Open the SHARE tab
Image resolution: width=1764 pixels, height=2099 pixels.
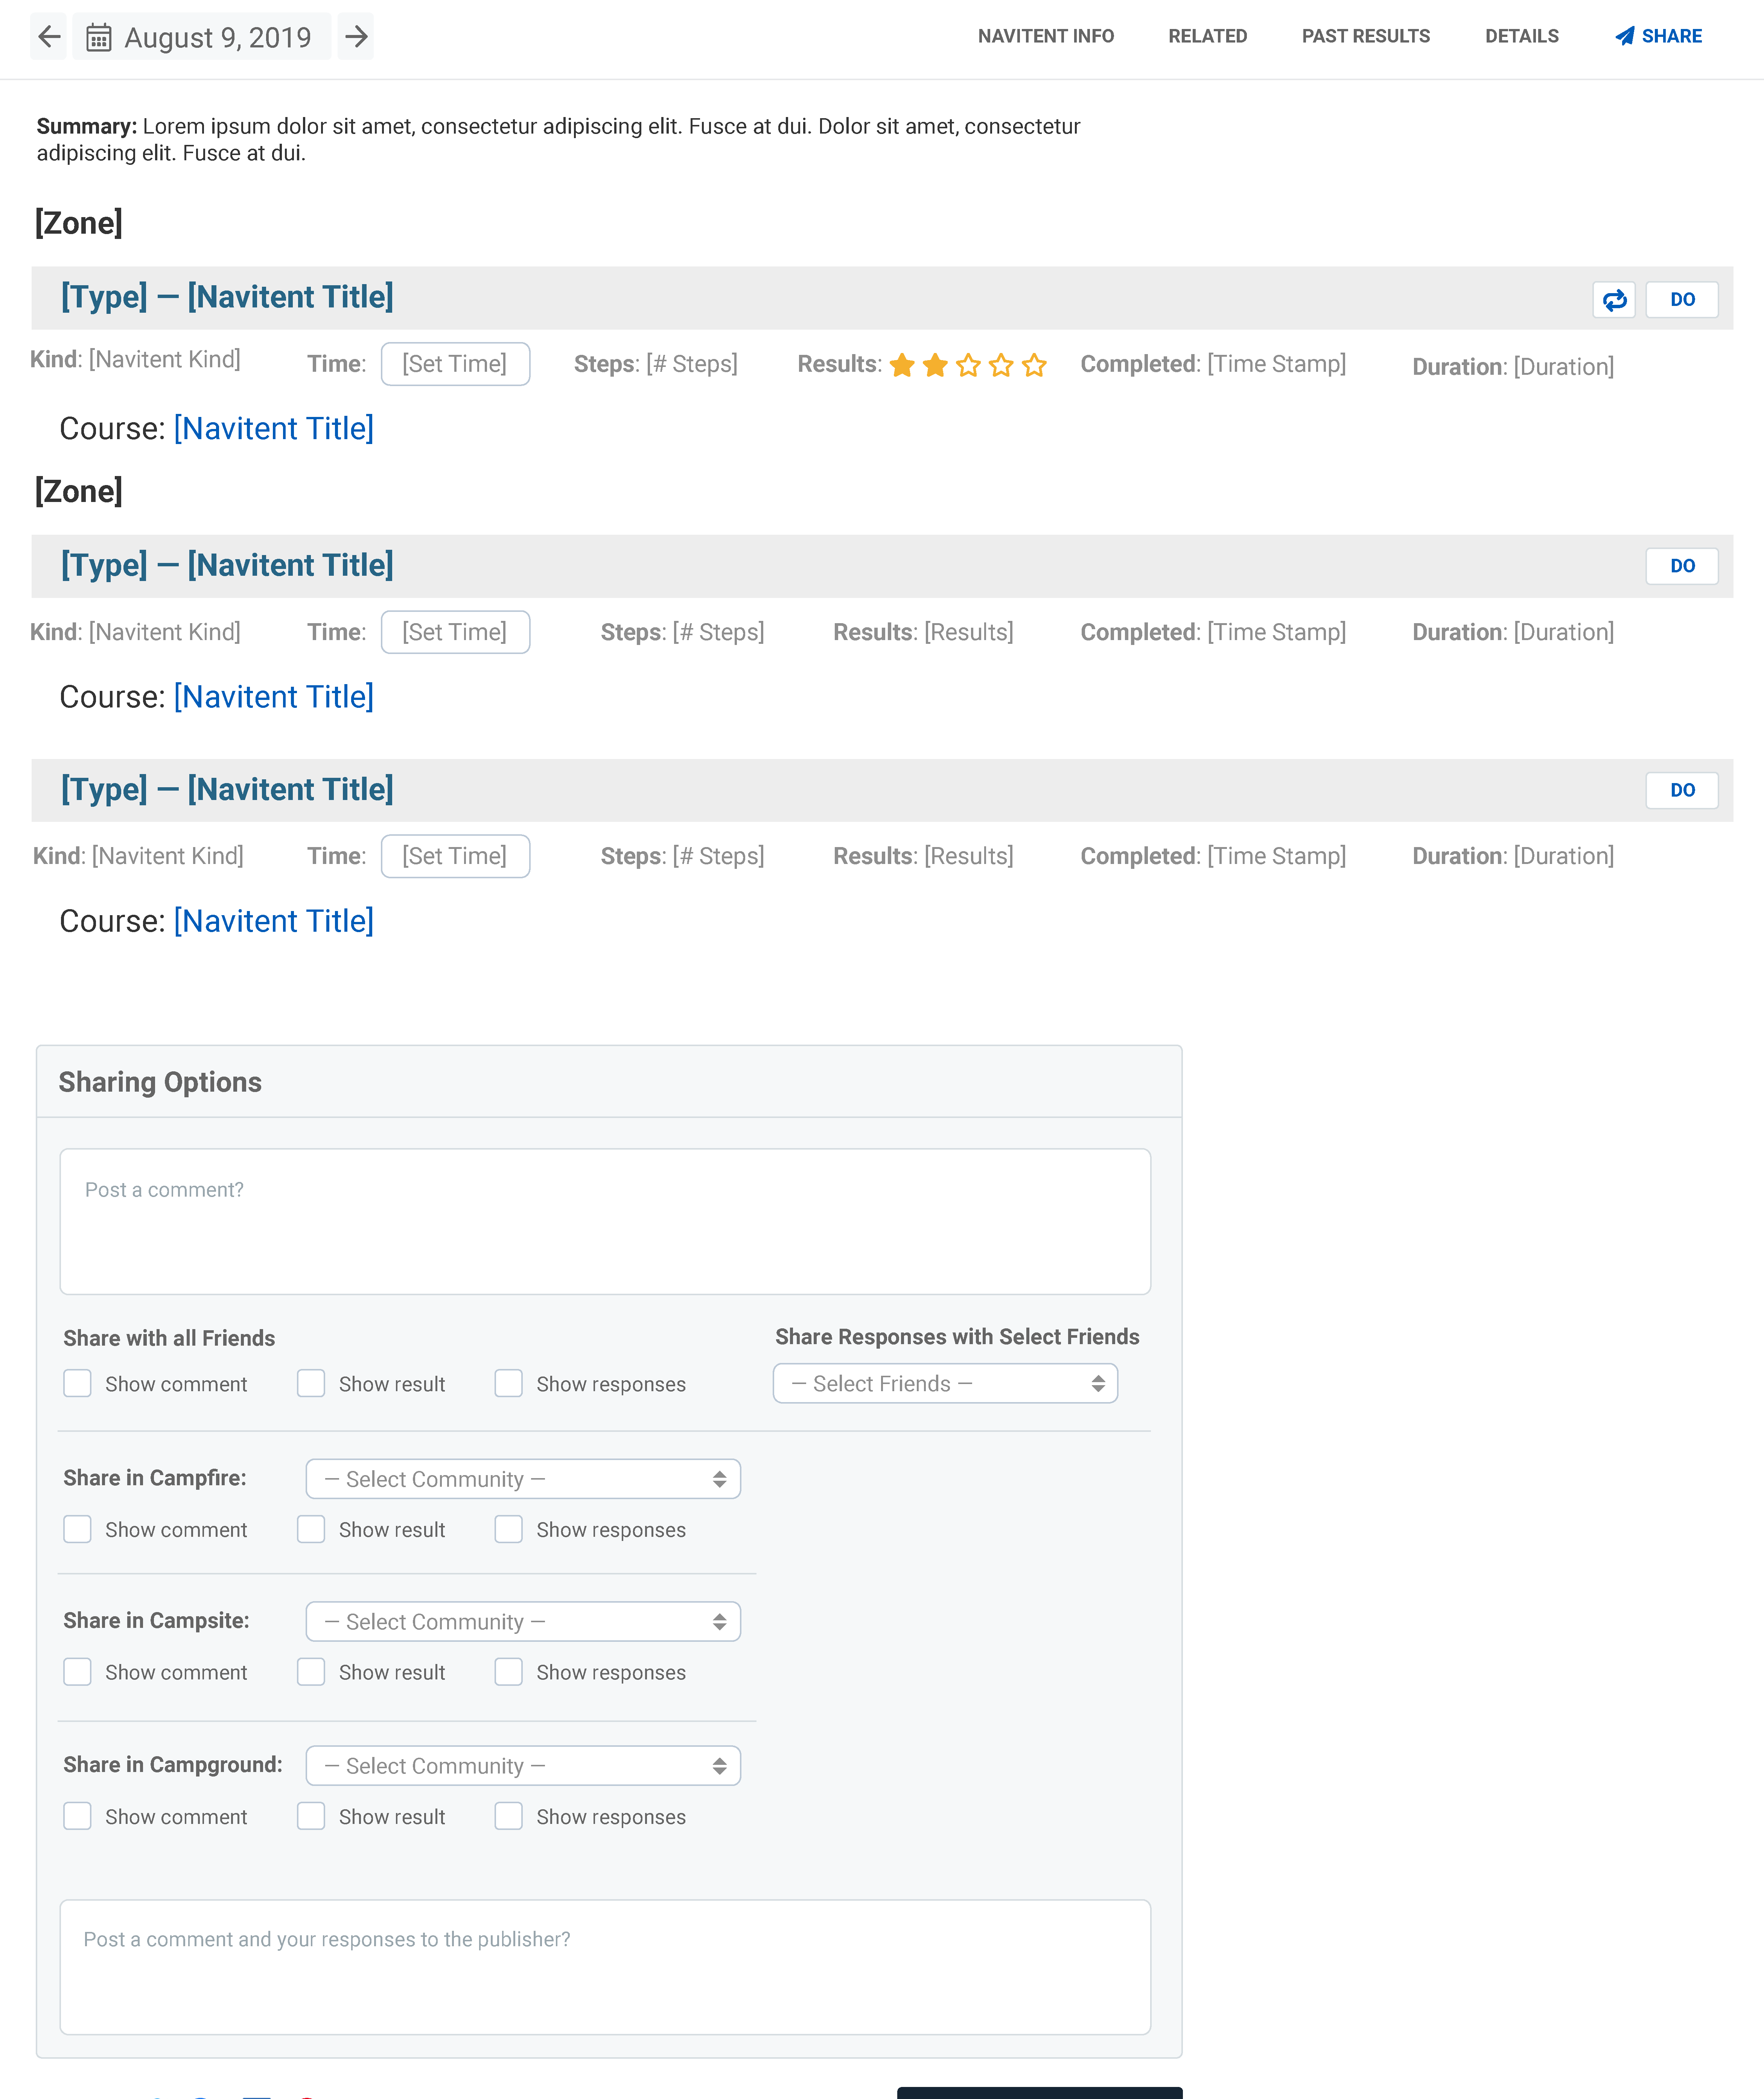click(x=1659, y=36)
